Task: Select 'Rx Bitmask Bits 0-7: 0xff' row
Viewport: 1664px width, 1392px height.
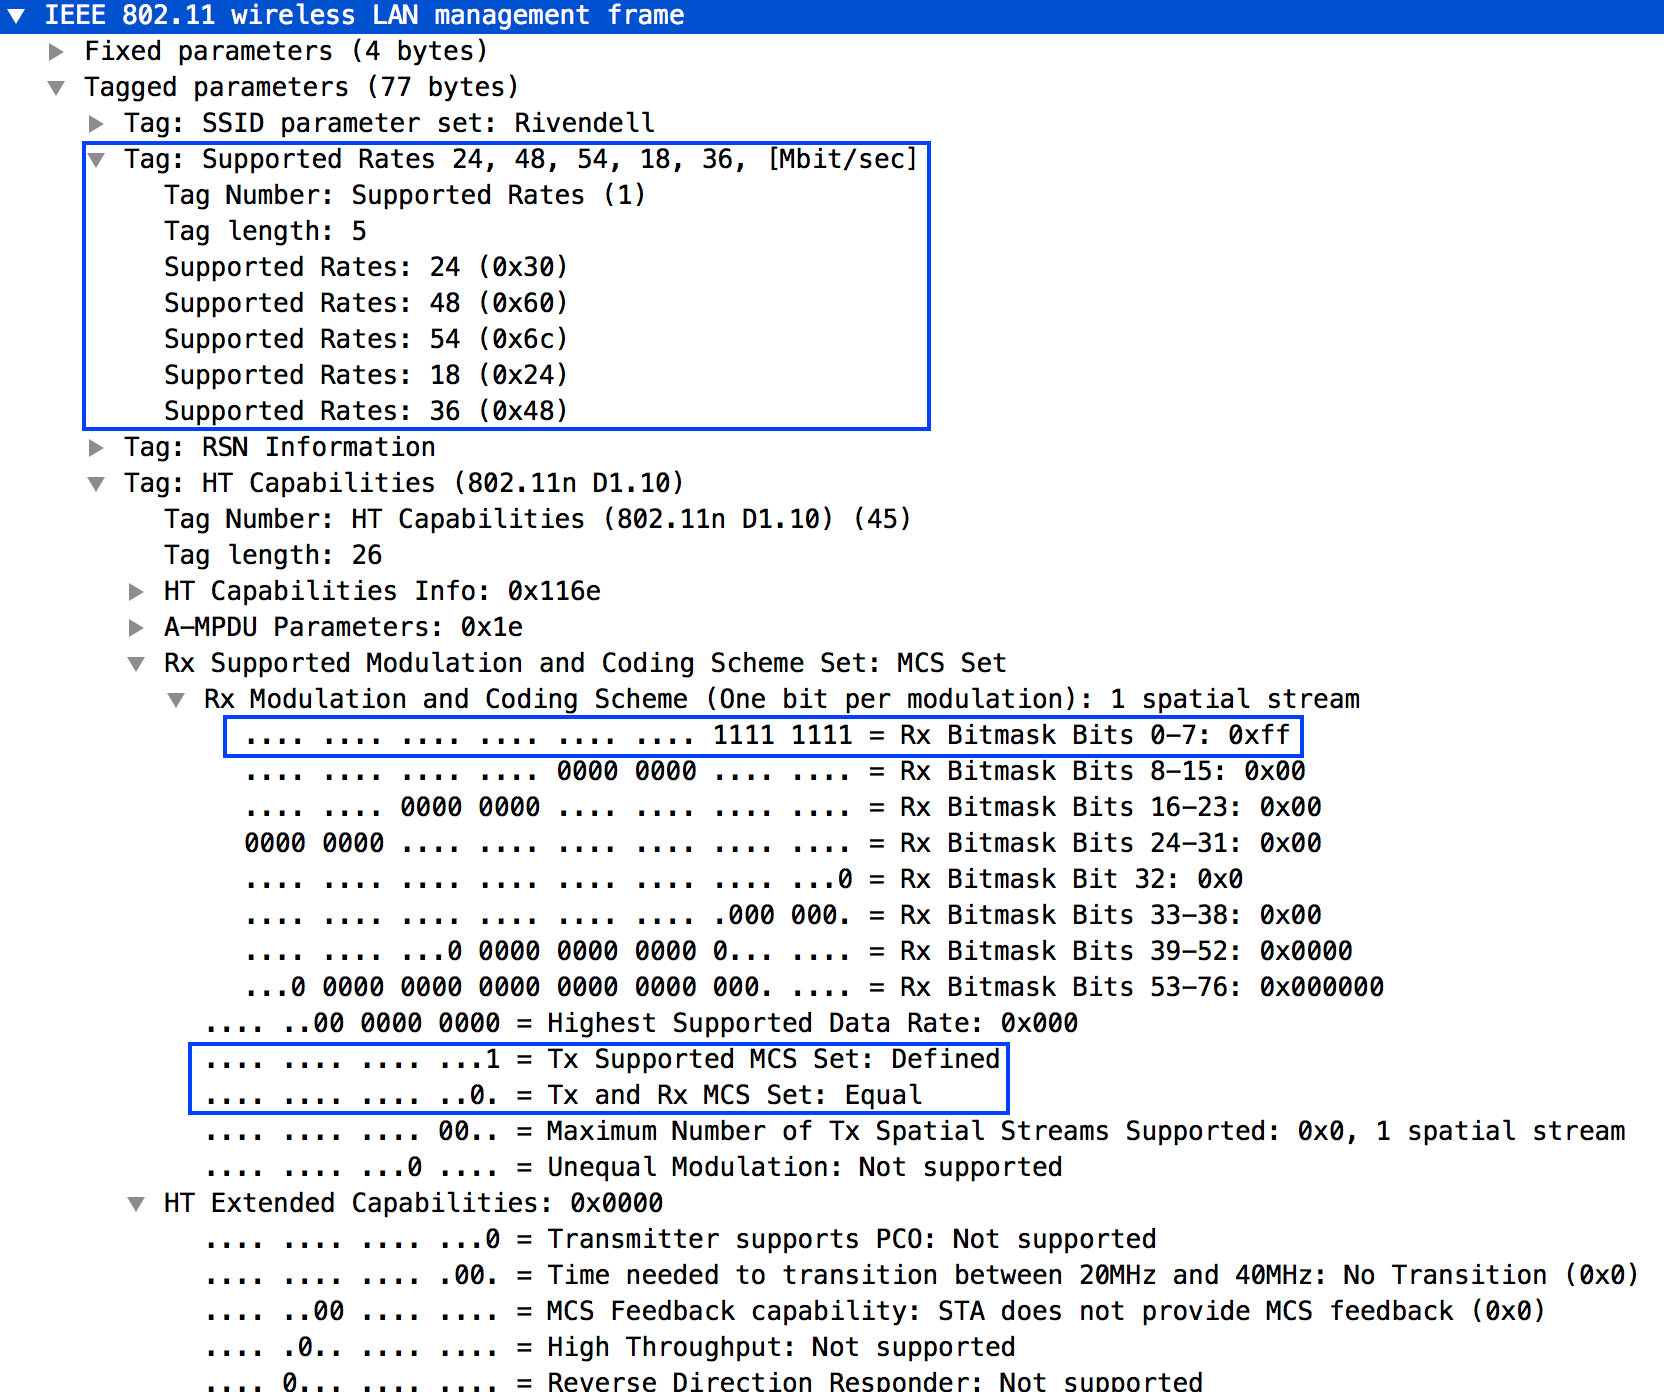Action: pos(768,735)
